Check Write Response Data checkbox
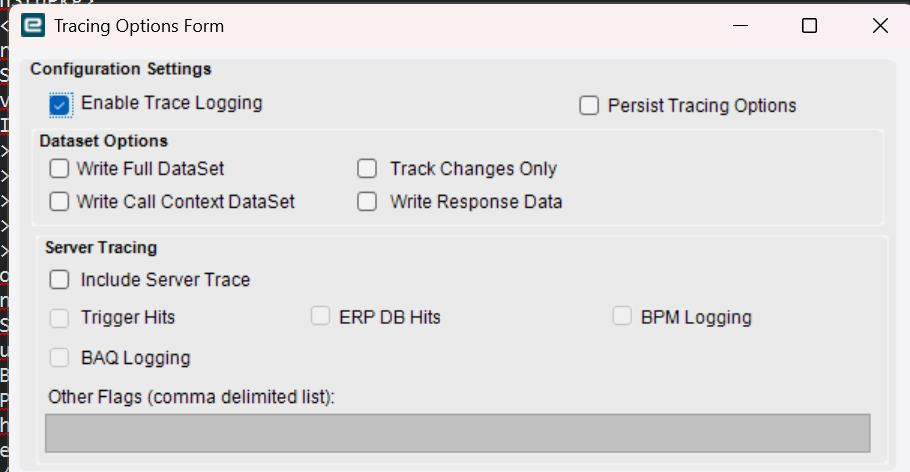 pyautogui.click(x=368, y=202)
